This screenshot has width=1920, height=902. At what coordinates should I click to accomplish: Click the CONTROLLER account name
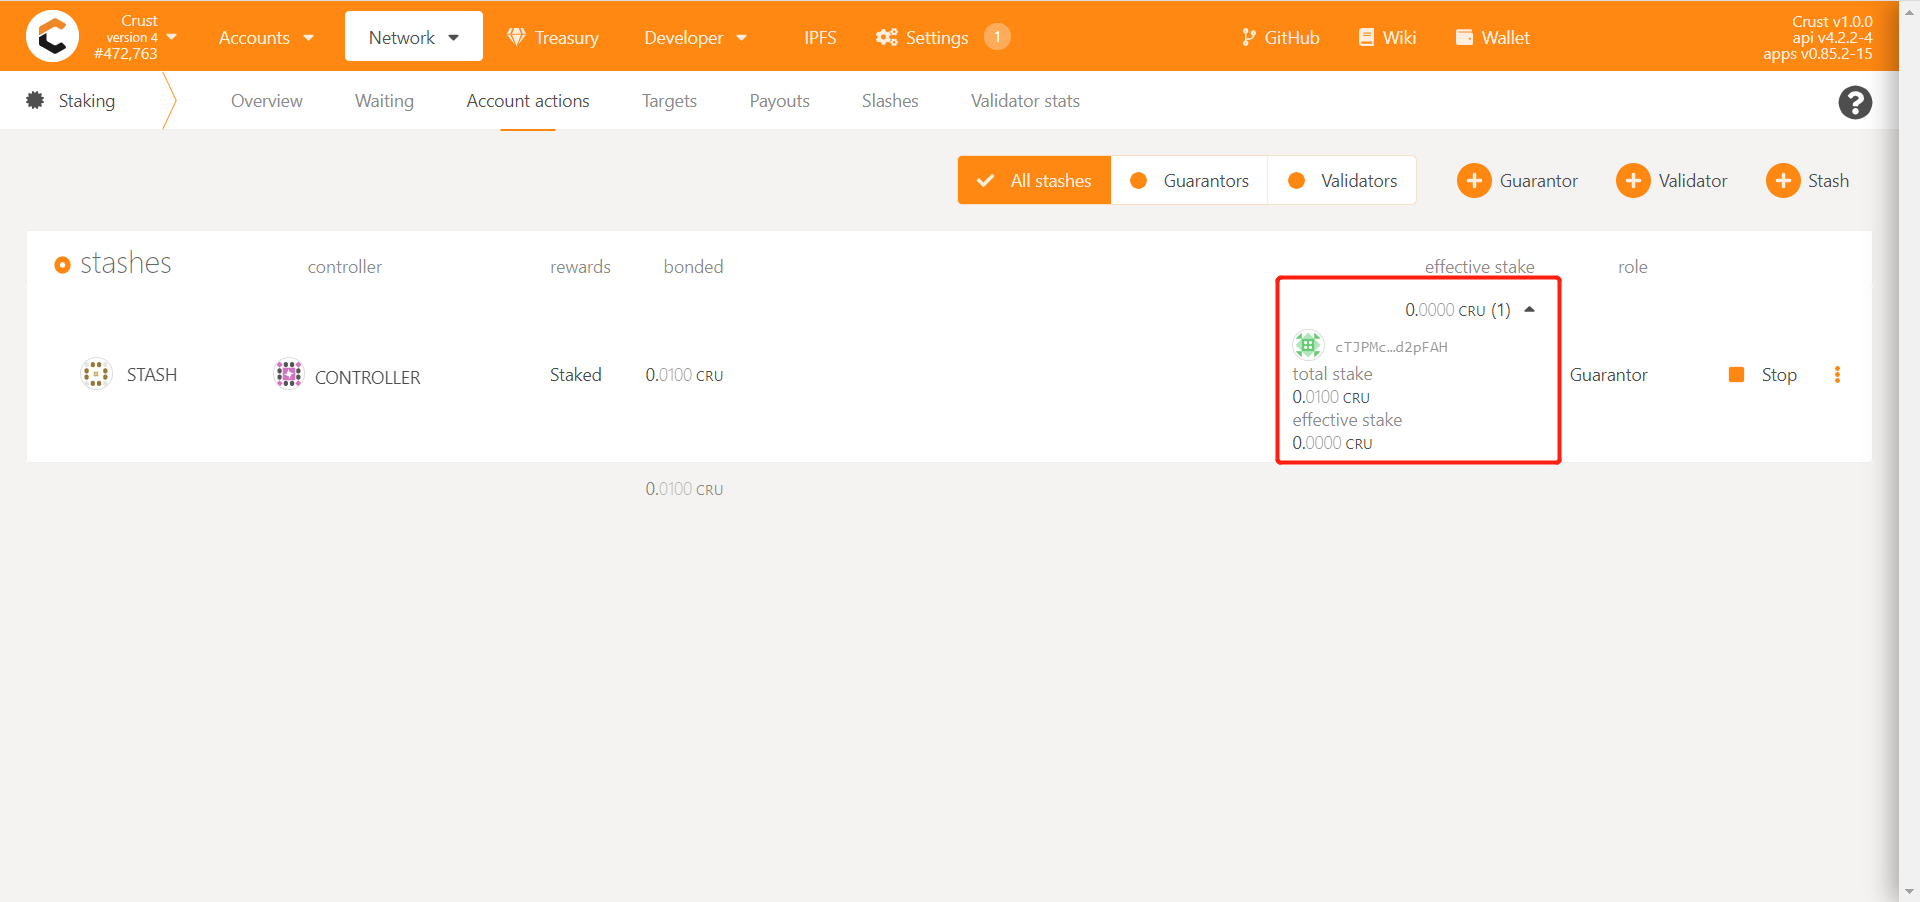[367, 377]
